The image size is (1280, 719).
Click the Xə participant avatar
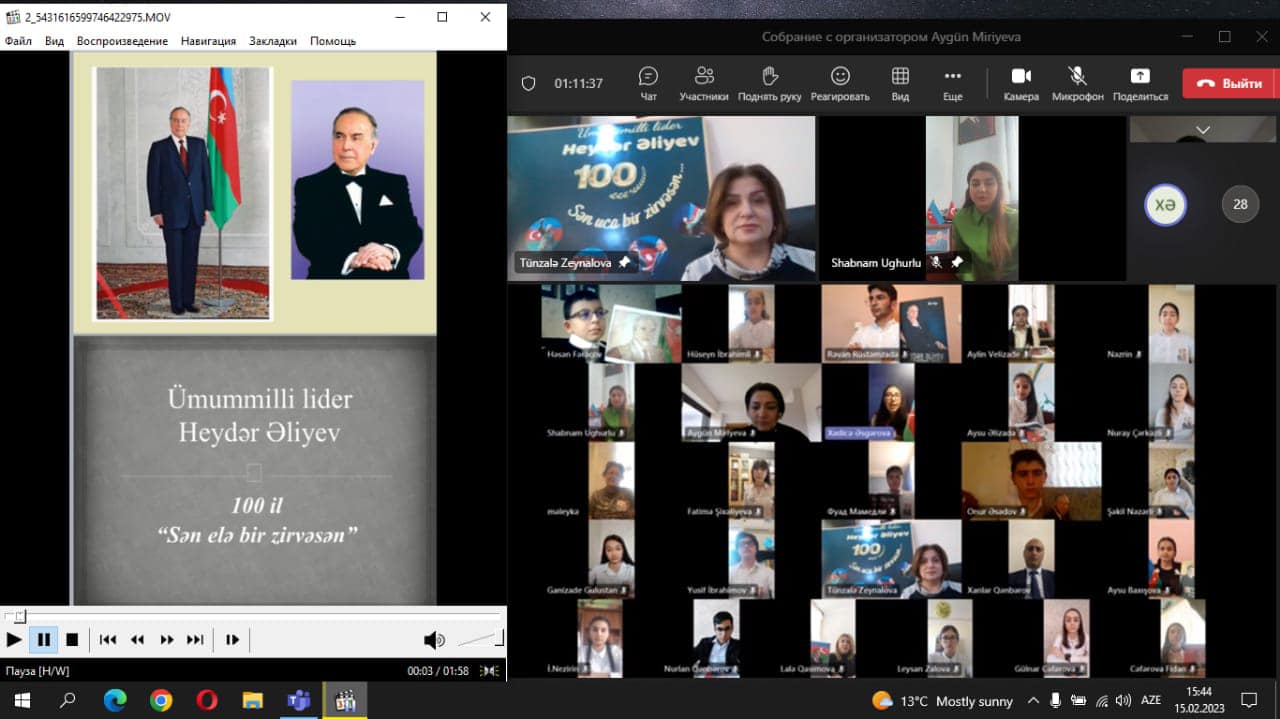pos(1165,204)
